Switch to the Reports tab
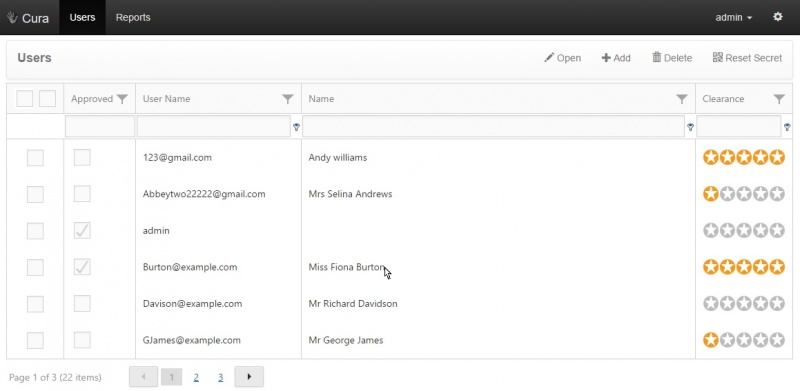The height and width of the screenshot is (391, 800). [x=133, y=17]
